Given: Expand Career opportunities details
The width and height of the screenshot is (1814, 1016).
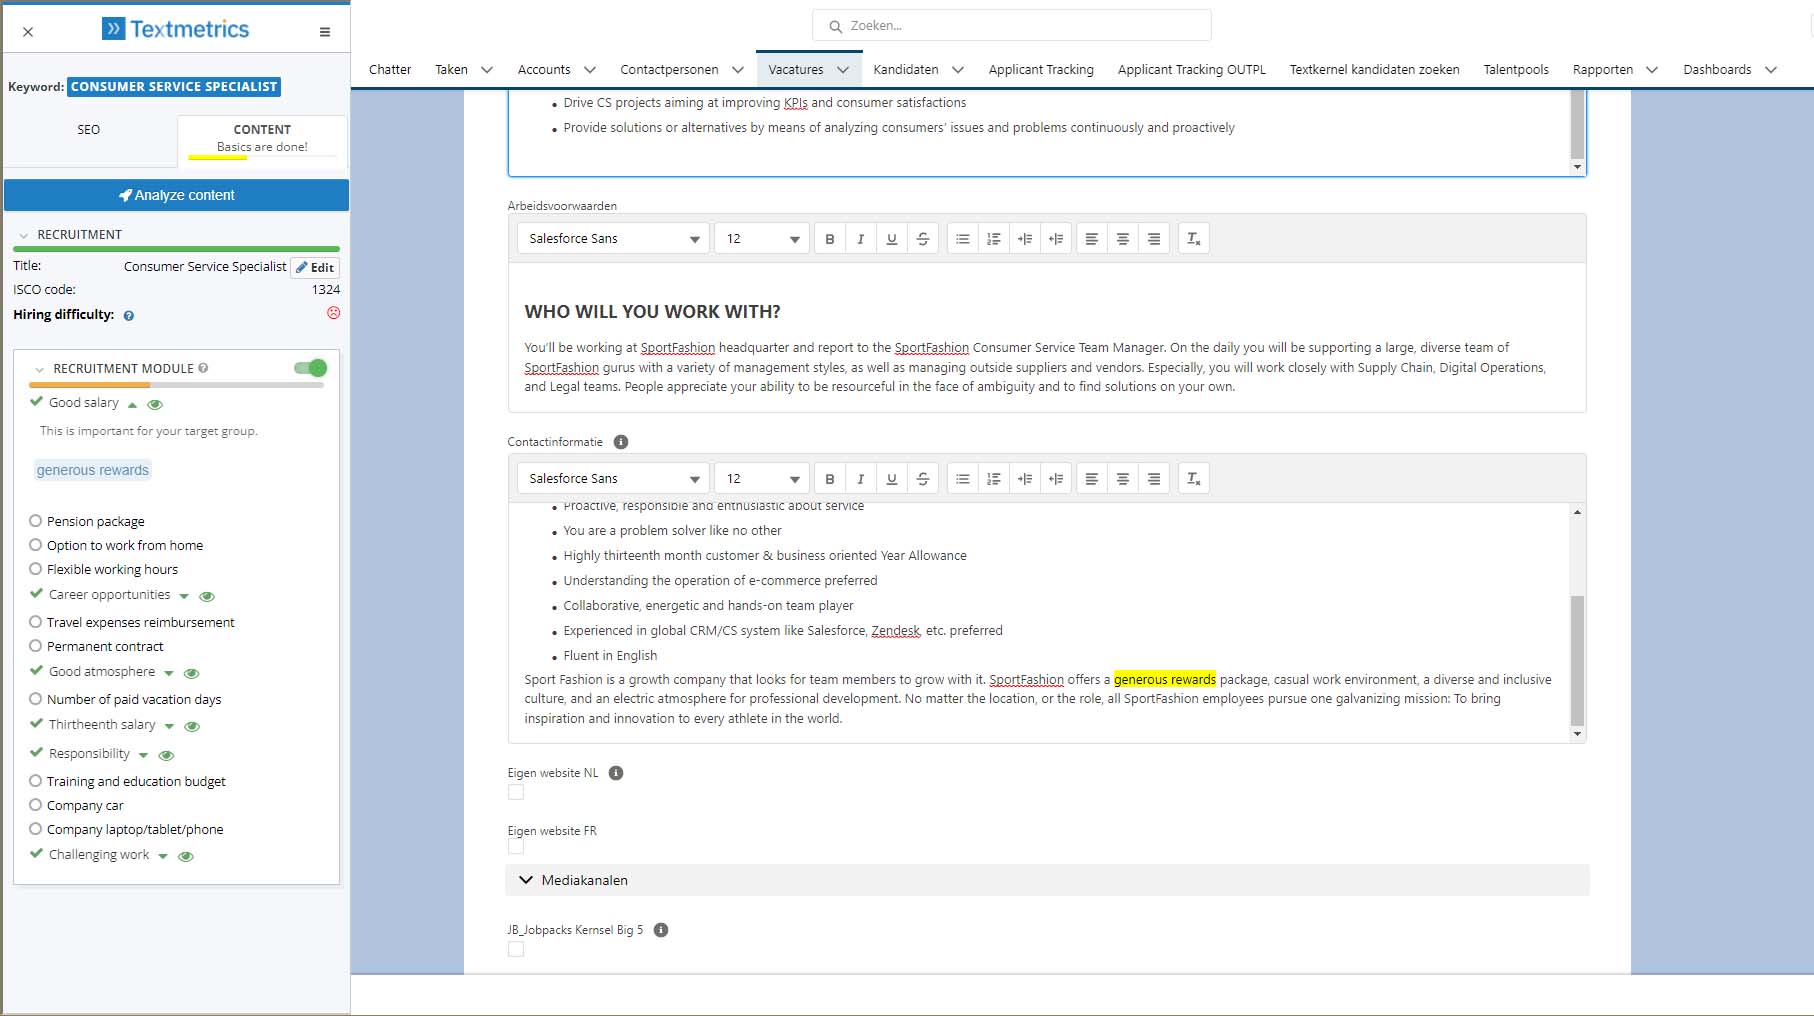Looking at the screenshot, I should pos(184,596).
